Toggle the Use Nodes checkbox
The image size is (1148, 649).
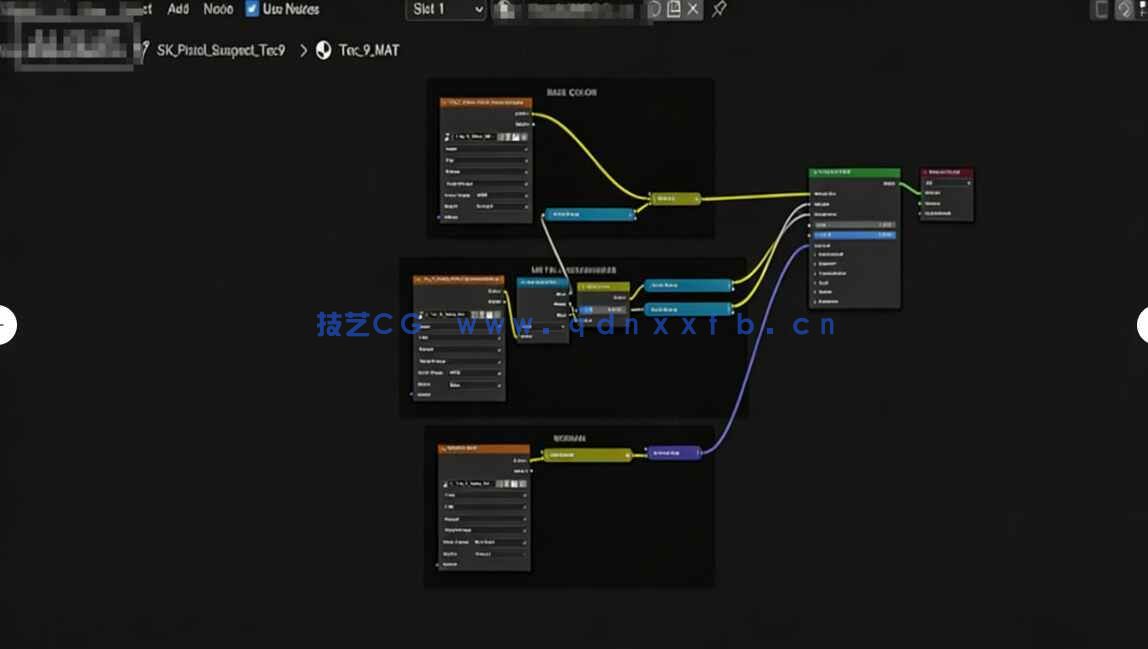pyautogui.click(x=252, y=9)
